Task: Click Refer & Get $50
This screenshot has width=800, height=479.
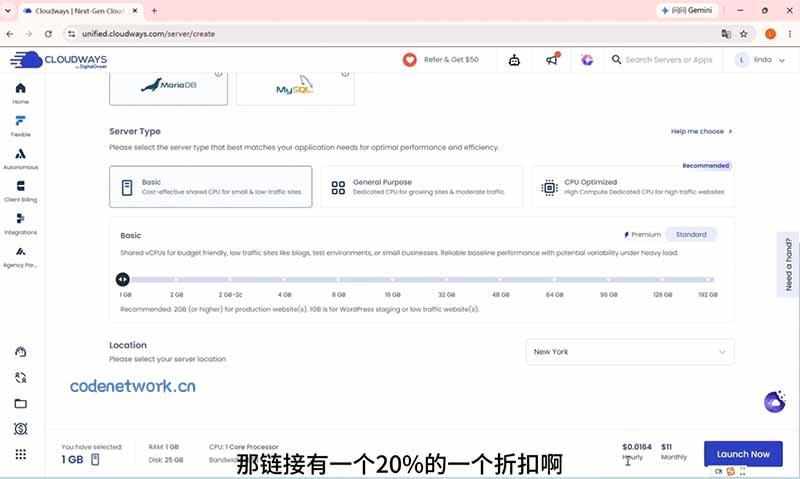Action: tap(451, 60)
